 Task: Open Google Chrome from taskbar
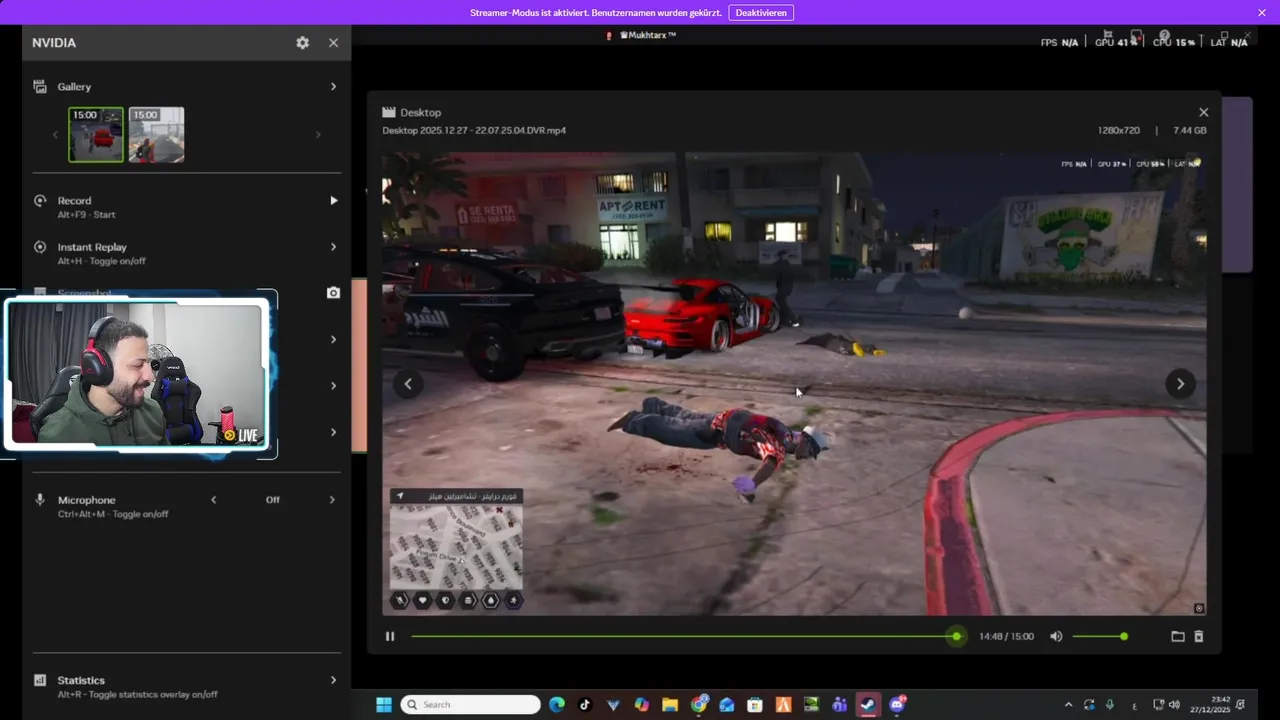pyautogui.click(x=699, y=705)
